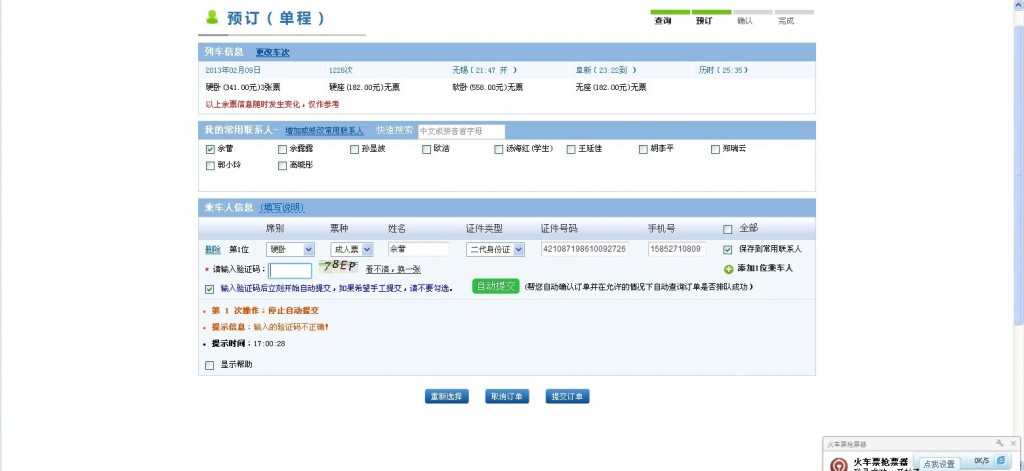Toggle the 保存到常用联系人 checkbox
Image resolution: width=1024 pixels, height=471 pixels.
pos(728,250)
